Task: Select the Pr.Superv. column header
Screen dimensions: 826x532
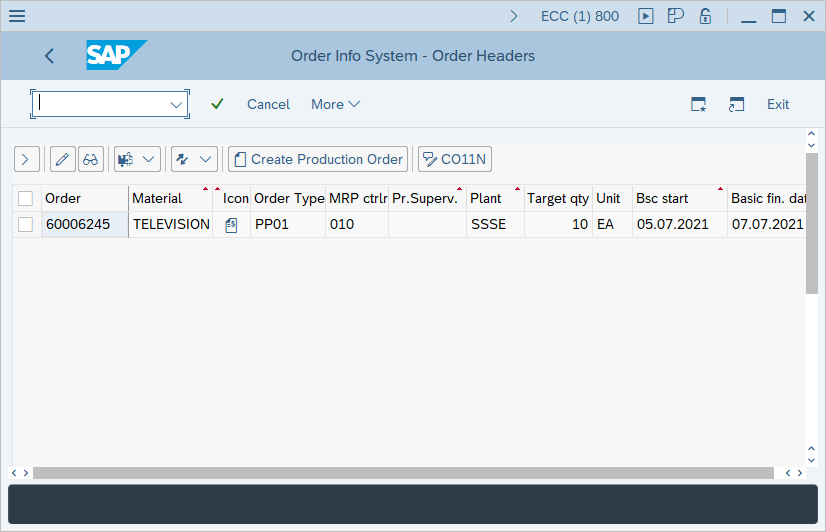Action: 427,199
